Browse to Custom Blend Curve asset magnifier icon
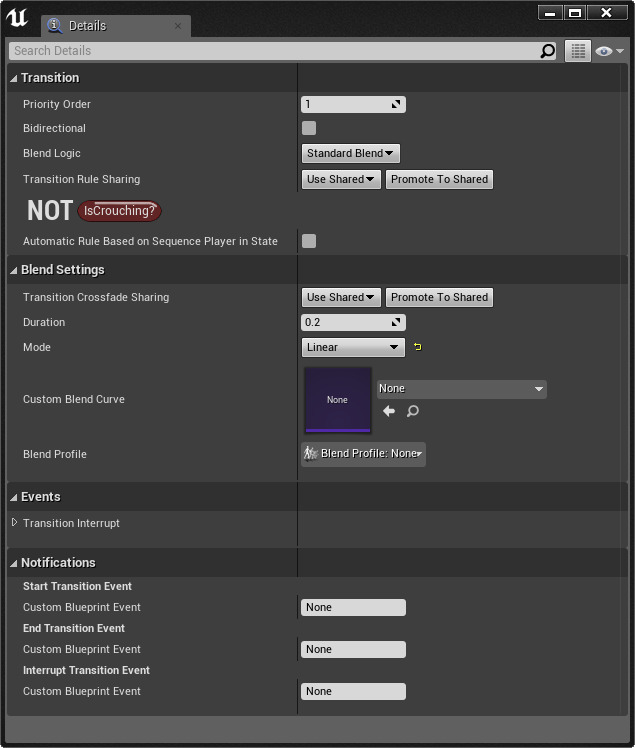The image size is (635, 748). pos(412,411)
